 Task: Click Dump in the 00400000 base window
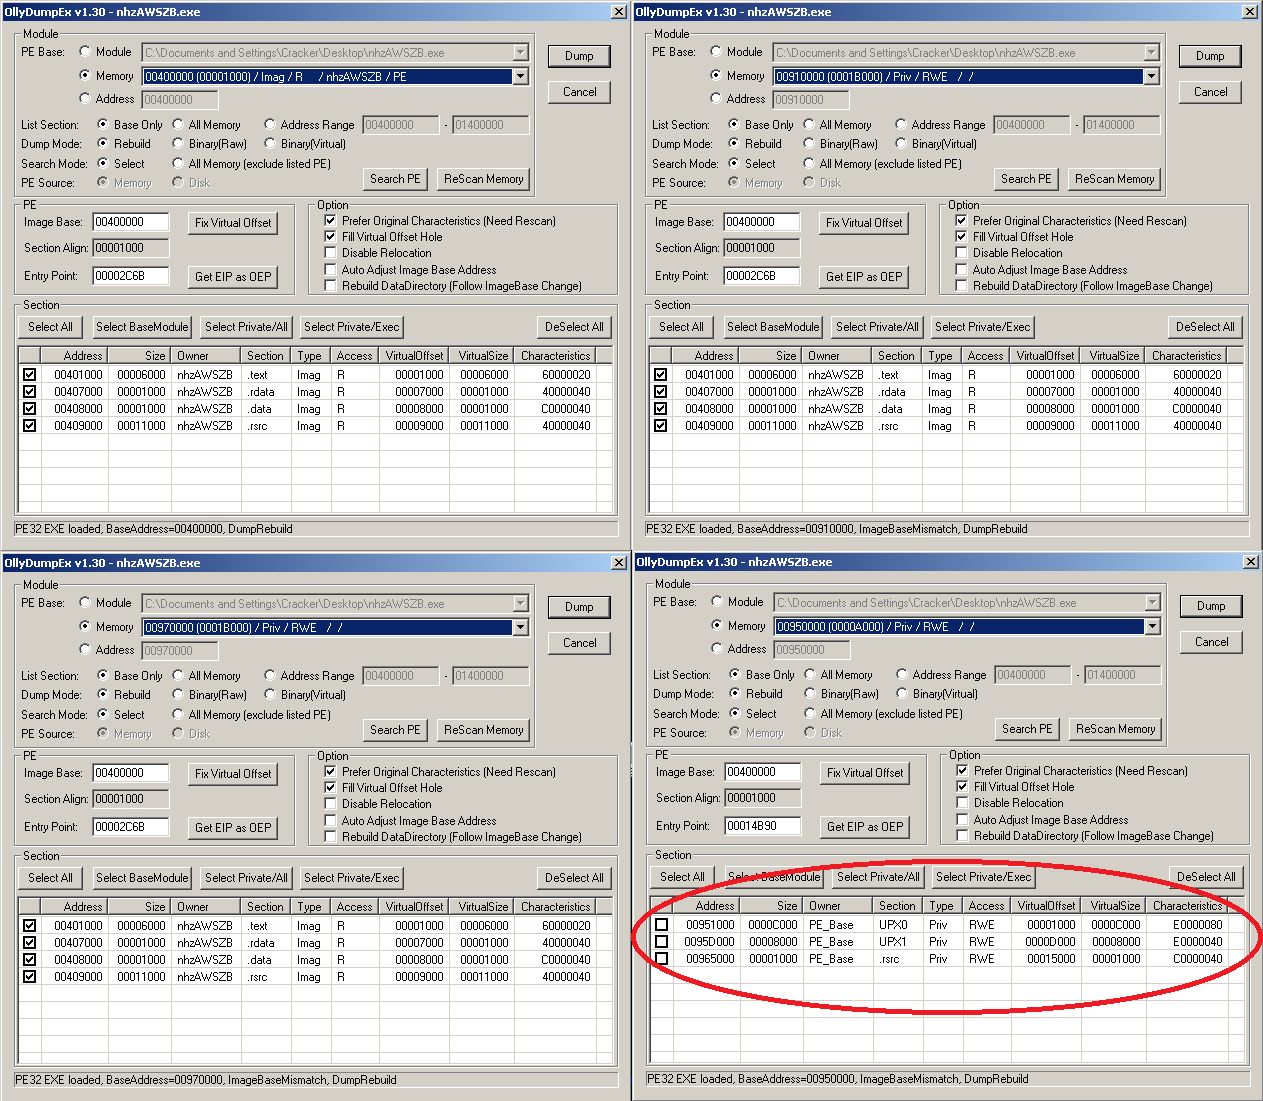click(579, 56)
